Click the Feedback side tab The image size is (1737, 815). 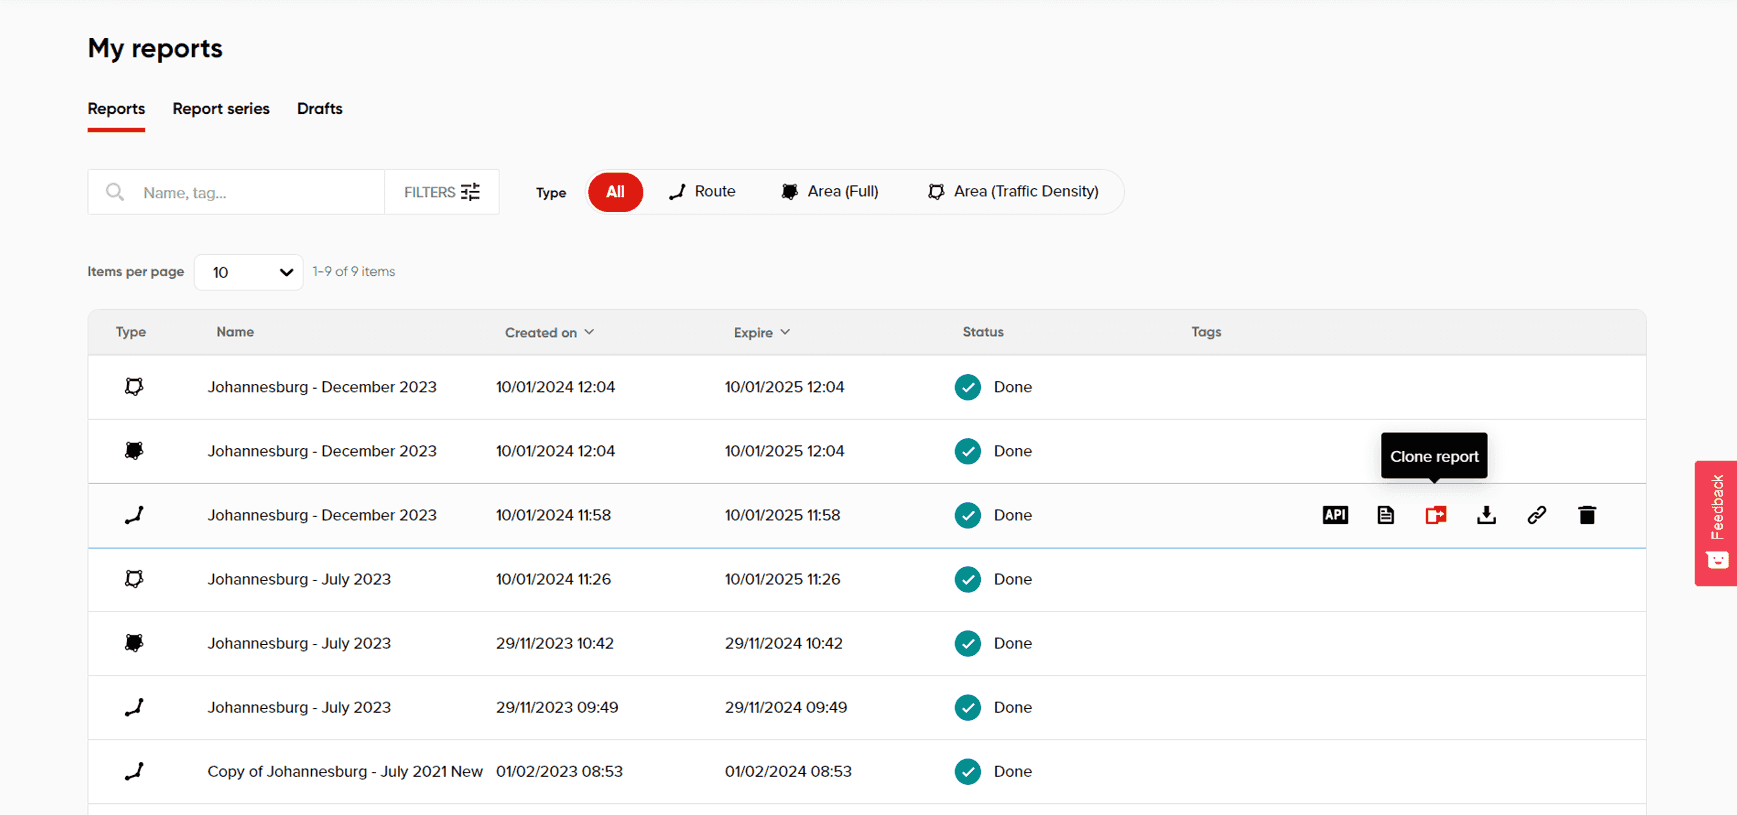pos(1716,522)
